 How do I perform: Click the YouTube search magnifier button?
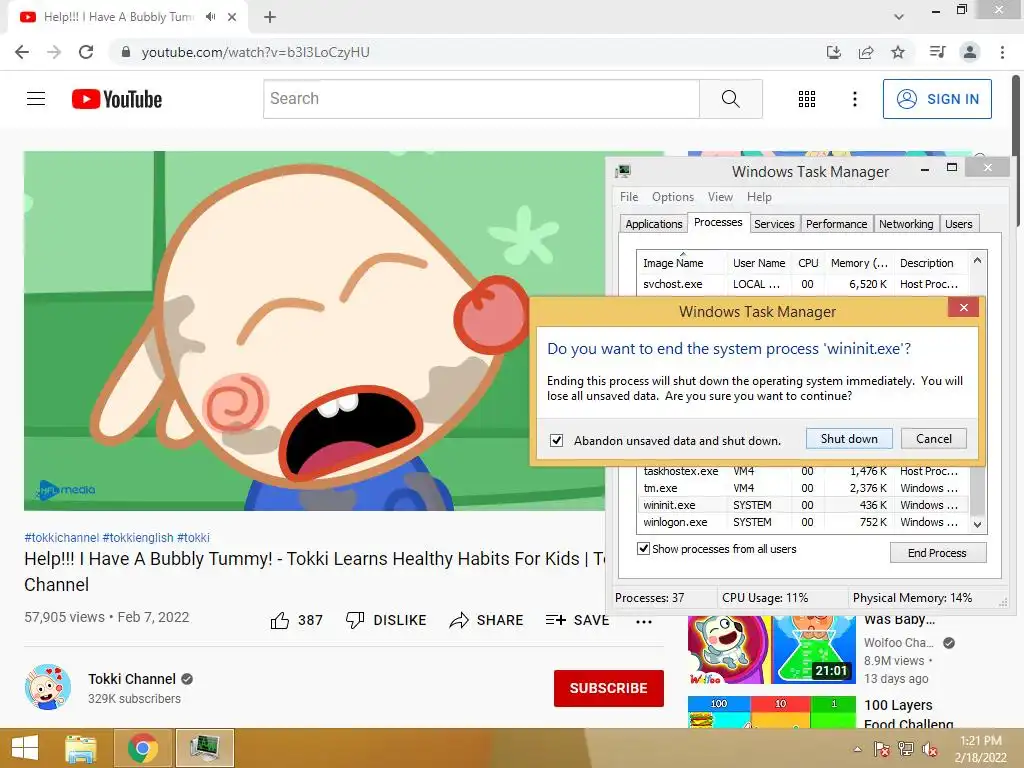pyautogui.click(x=731, y=99)
